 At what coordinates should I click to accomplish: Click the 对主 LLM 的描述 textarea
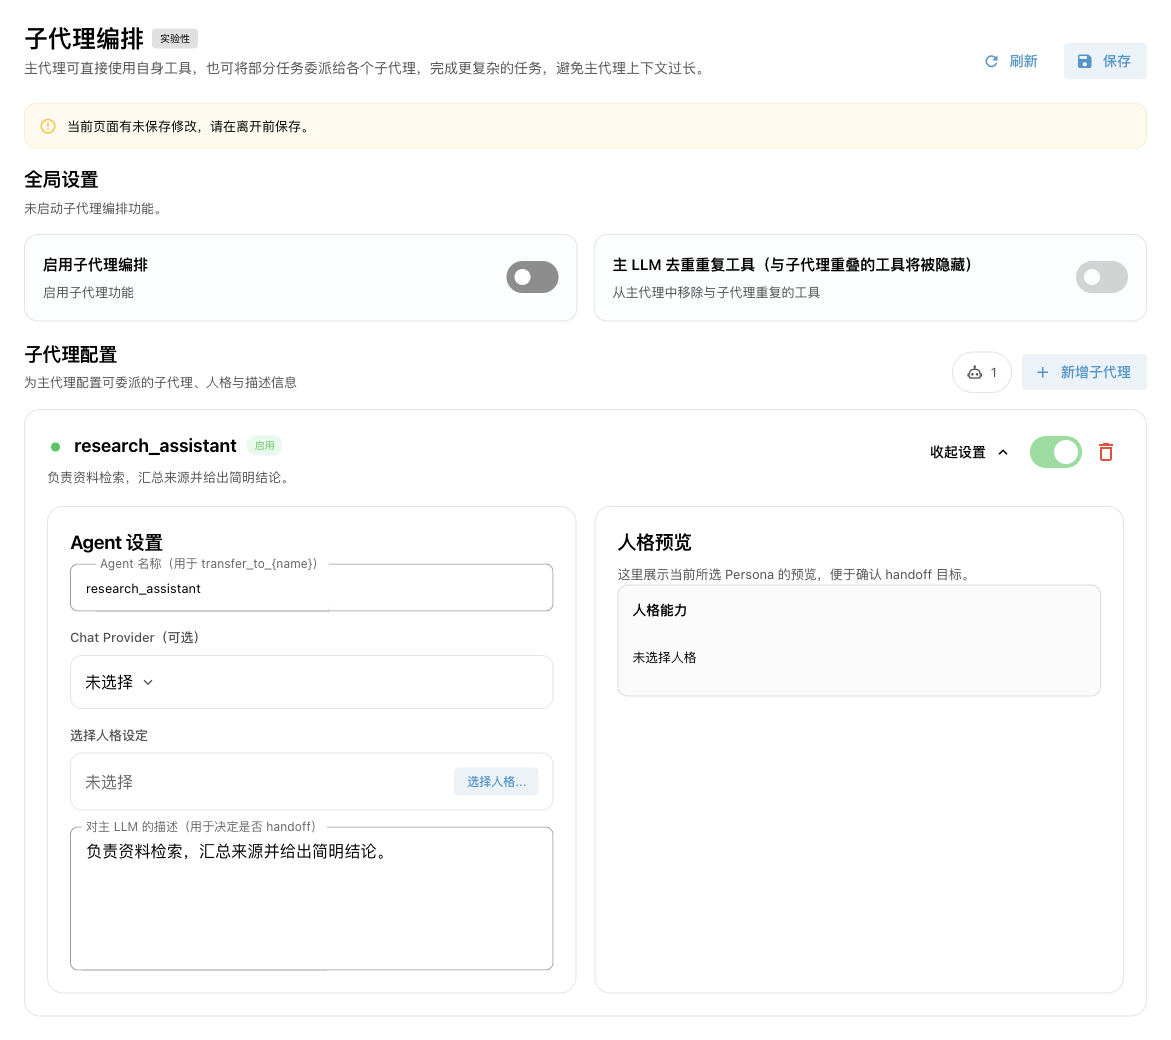coord(311,898)
